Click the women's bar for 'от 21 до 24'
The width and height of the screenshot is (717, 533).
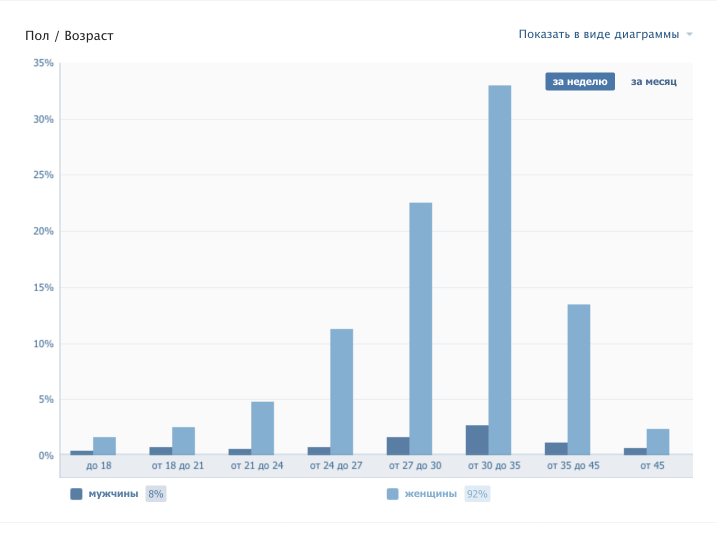tap(262, 428)
